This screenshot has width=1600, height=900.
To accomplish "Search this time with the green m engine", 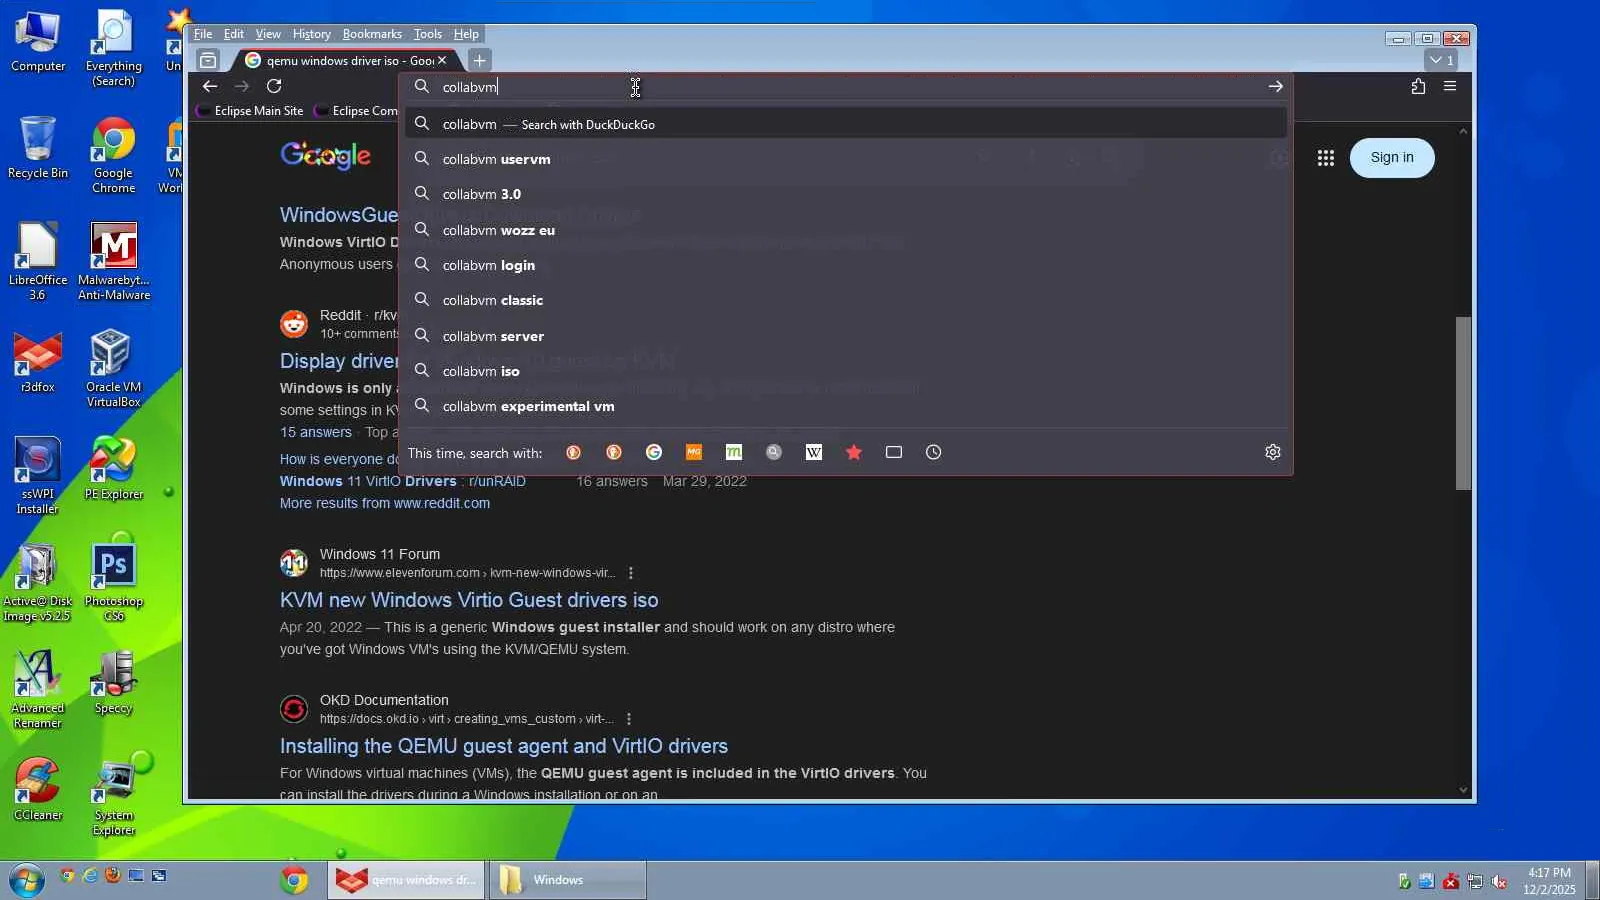I will pos(734,453).
